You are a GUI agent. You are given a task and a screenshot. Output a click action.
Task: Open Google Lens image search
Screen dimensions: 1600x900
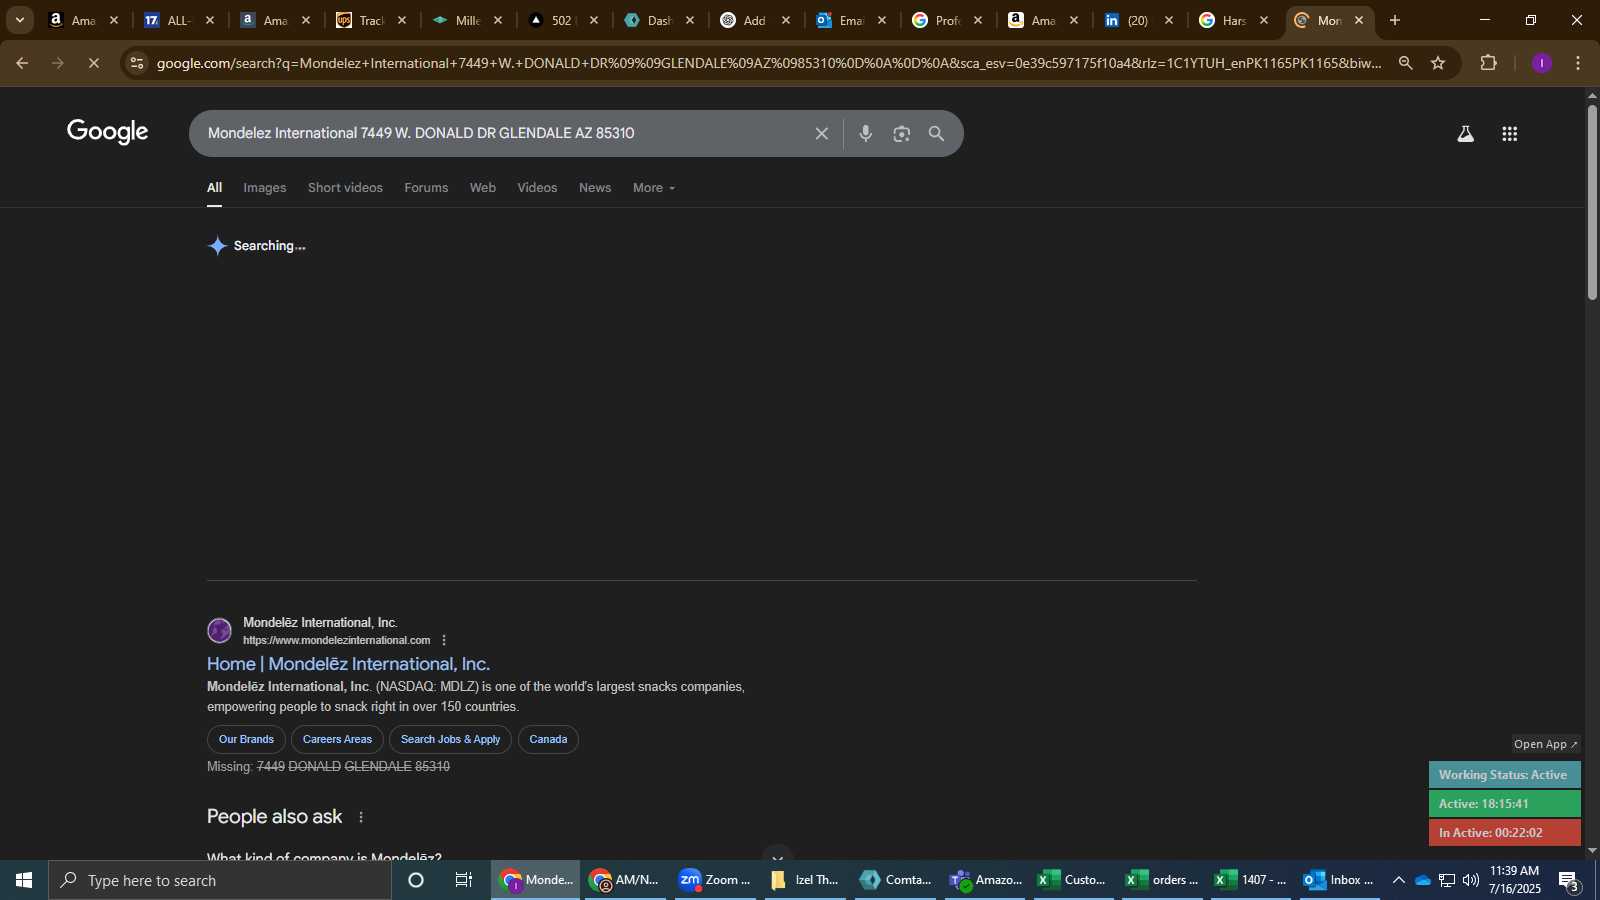[901, 134]
